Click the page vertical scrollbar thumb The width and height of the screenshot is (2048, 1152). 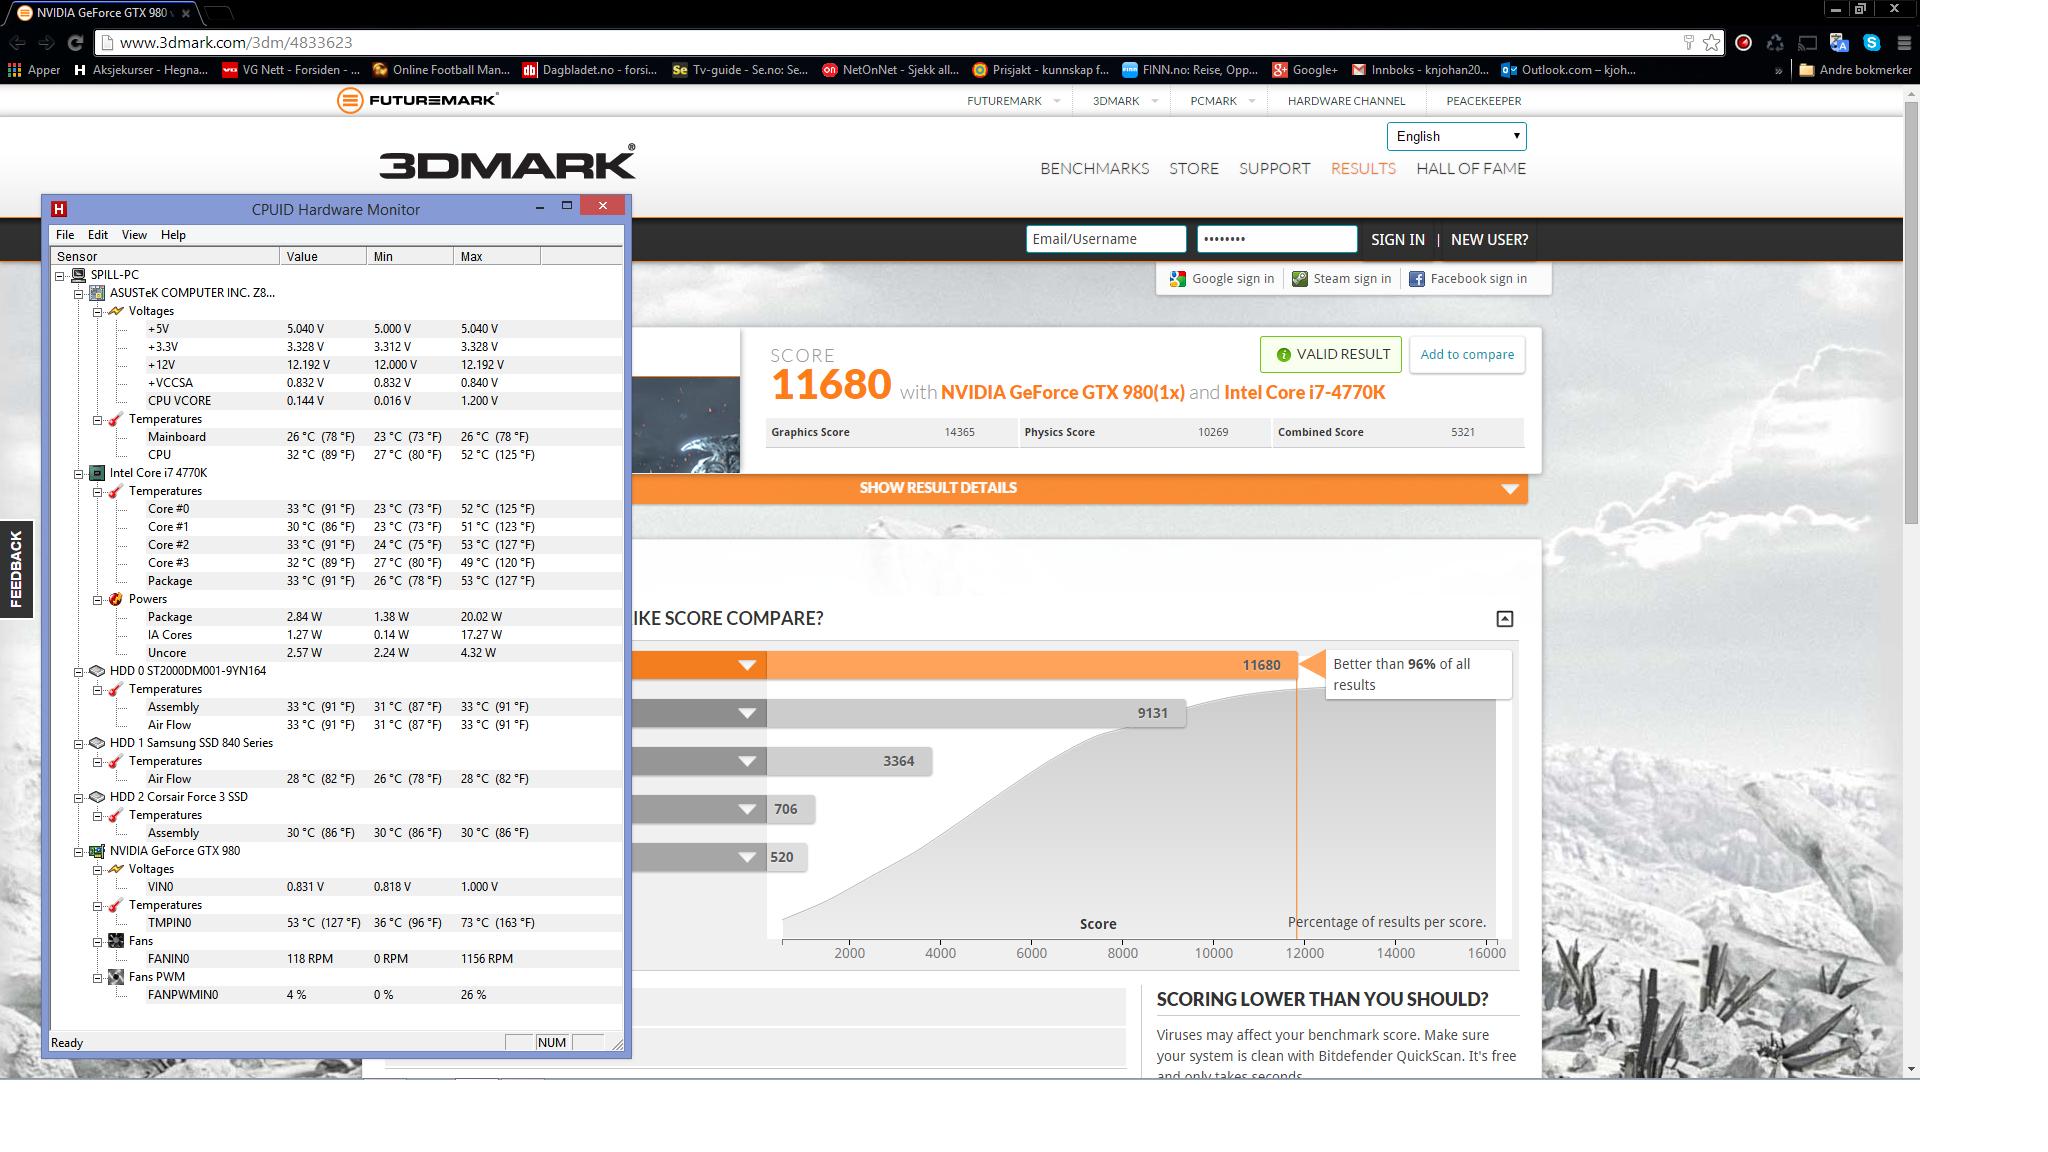click(1911, 312)
